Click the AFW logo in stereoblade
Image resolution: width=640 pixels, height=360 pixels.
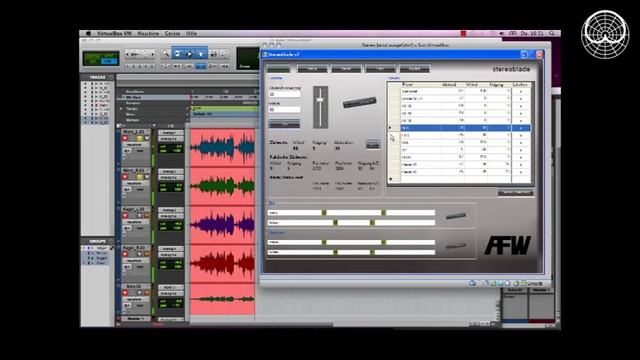(x=507, y=245)
